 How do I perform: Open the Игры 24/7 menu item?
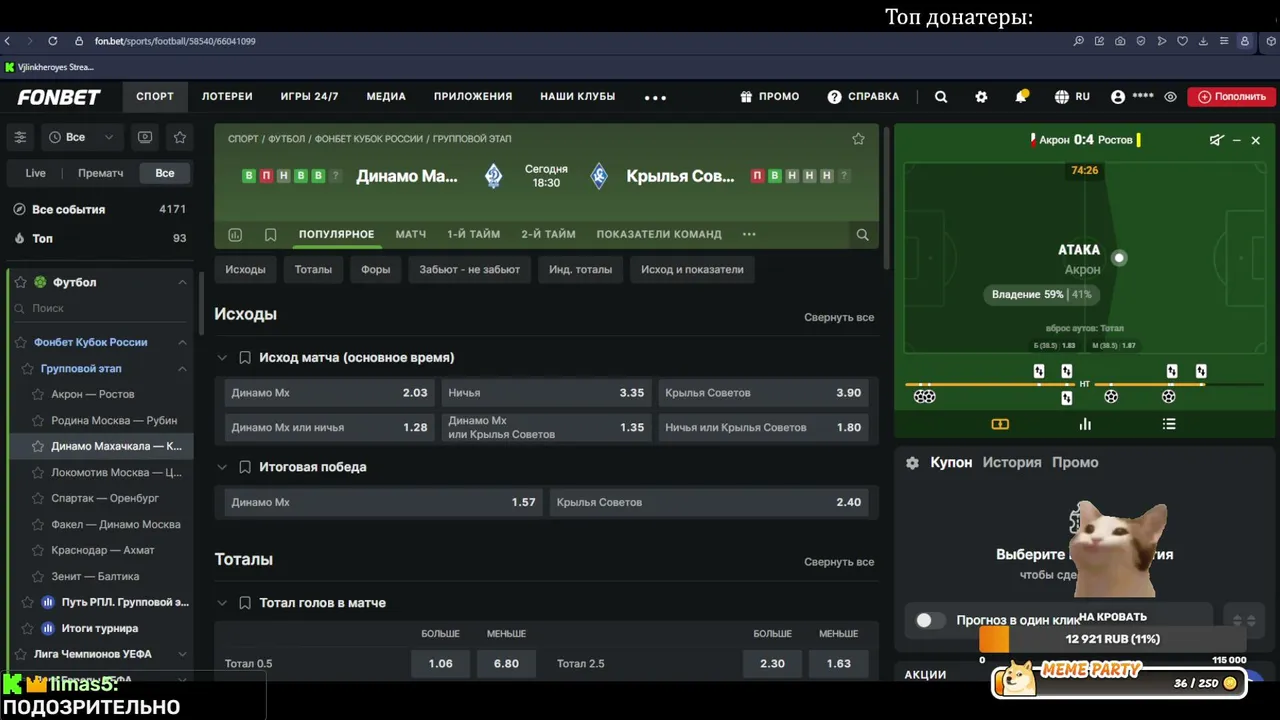310,97
